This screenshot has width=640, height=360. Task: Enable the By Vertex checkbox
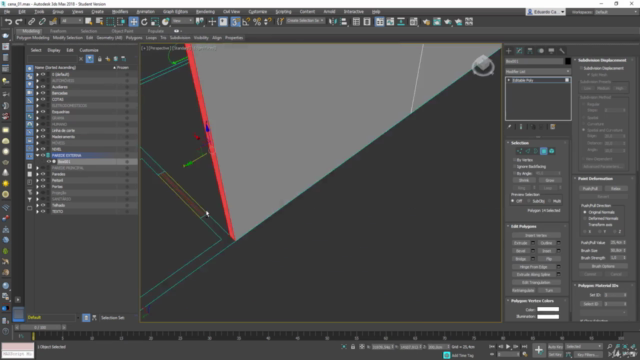514,160
